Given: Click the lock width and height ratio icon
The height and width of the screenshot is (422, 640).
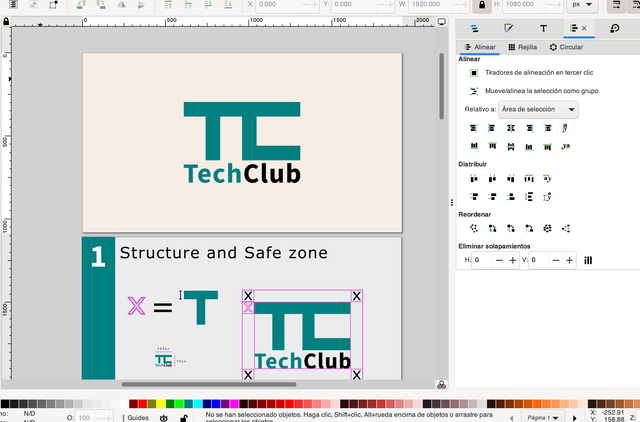Looking at the screenshot, I should tap(482, 5).
